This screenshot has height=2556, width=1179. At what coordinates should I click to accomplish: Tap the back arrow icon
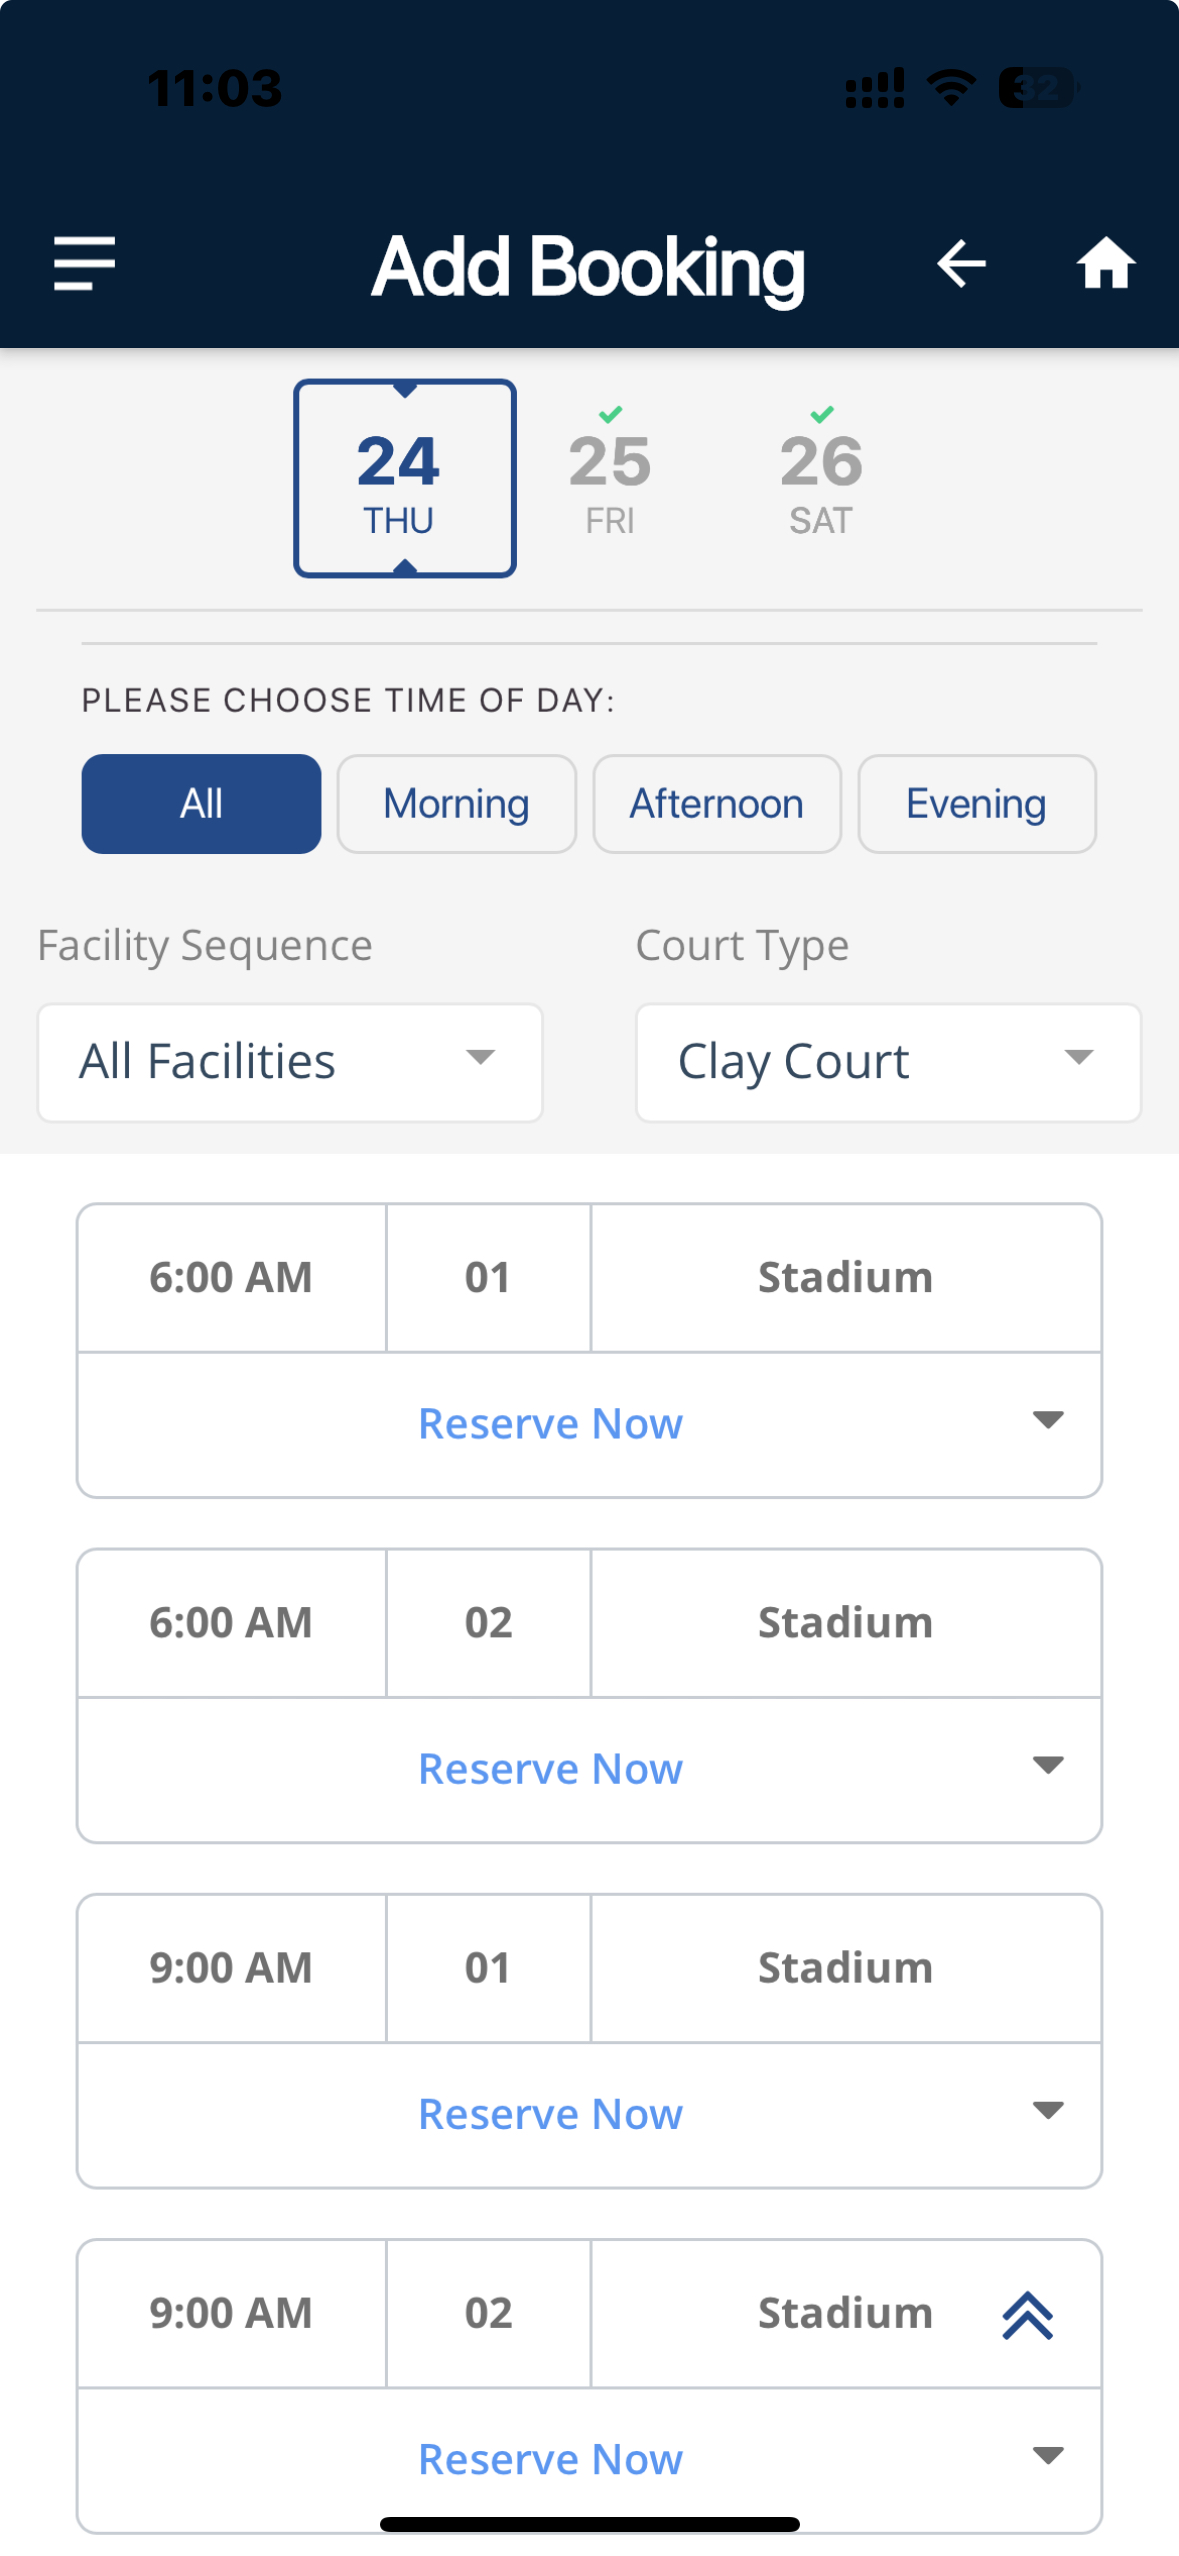[961, 264]
